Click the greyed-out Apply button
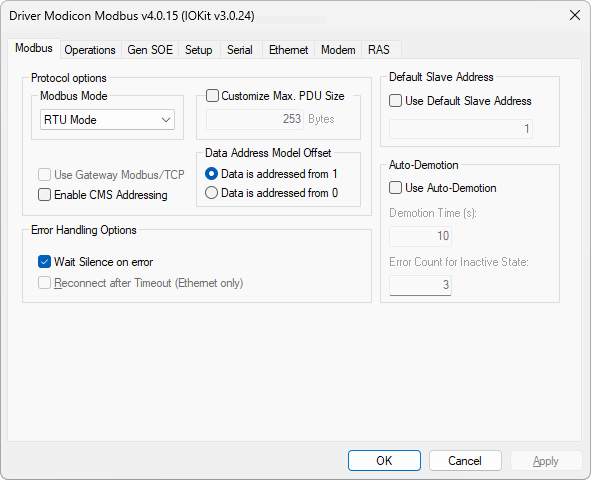 (546, 460)
